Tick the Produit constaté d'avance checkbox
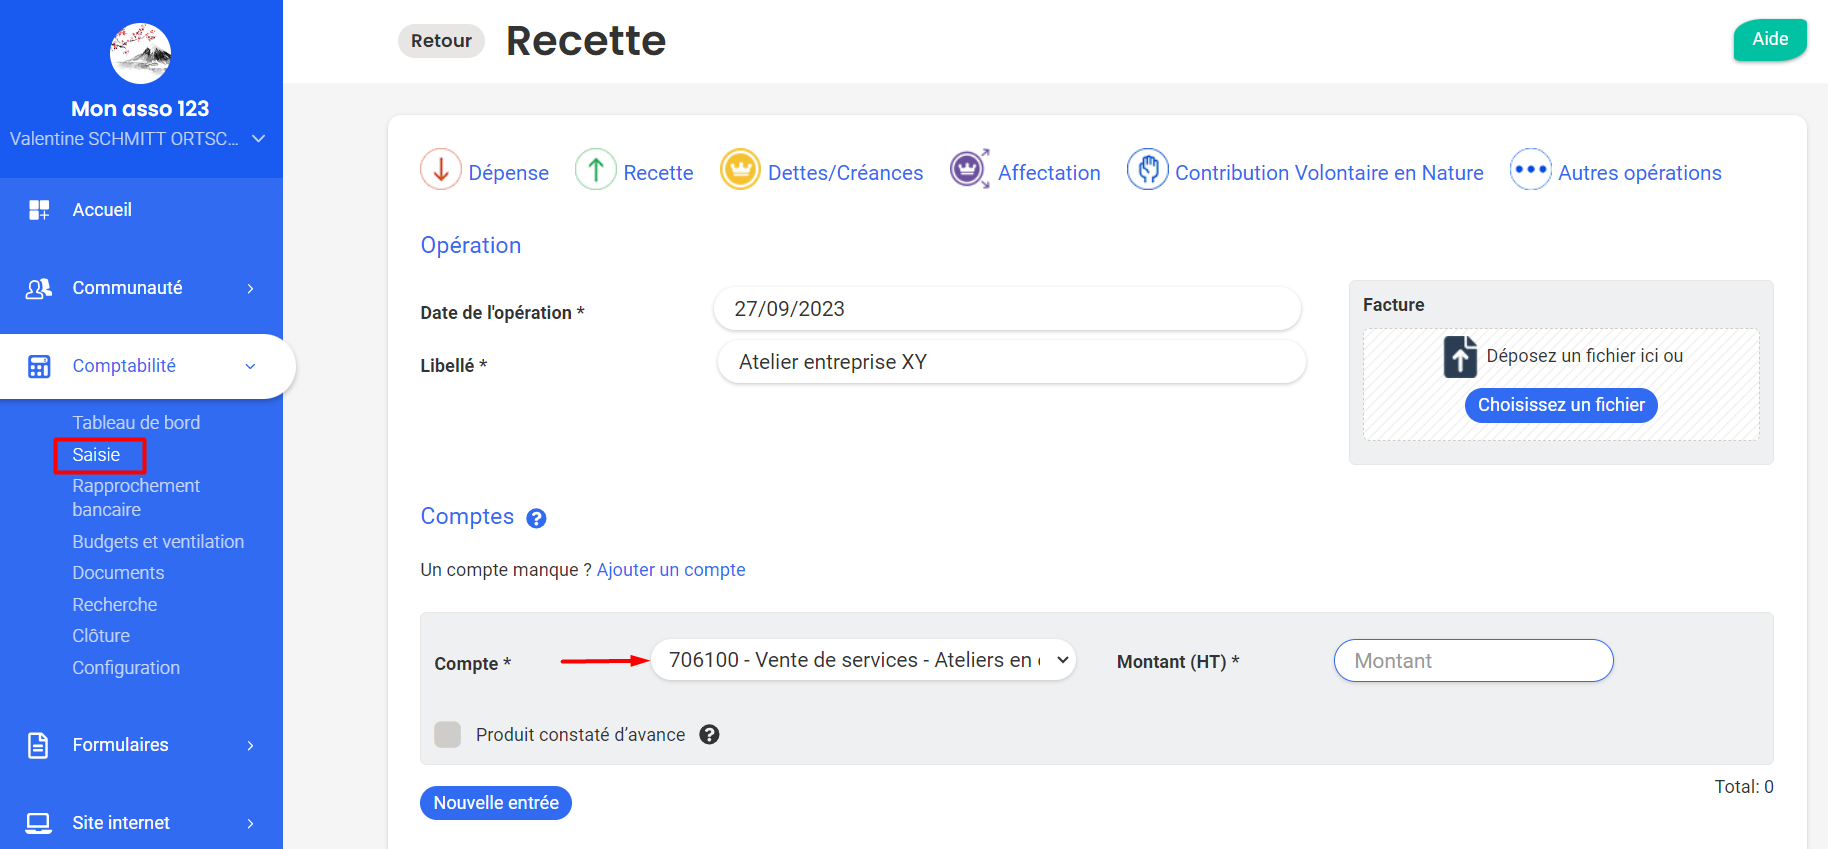Viewport: 1828px width, 849px height. tap(448, 735)
